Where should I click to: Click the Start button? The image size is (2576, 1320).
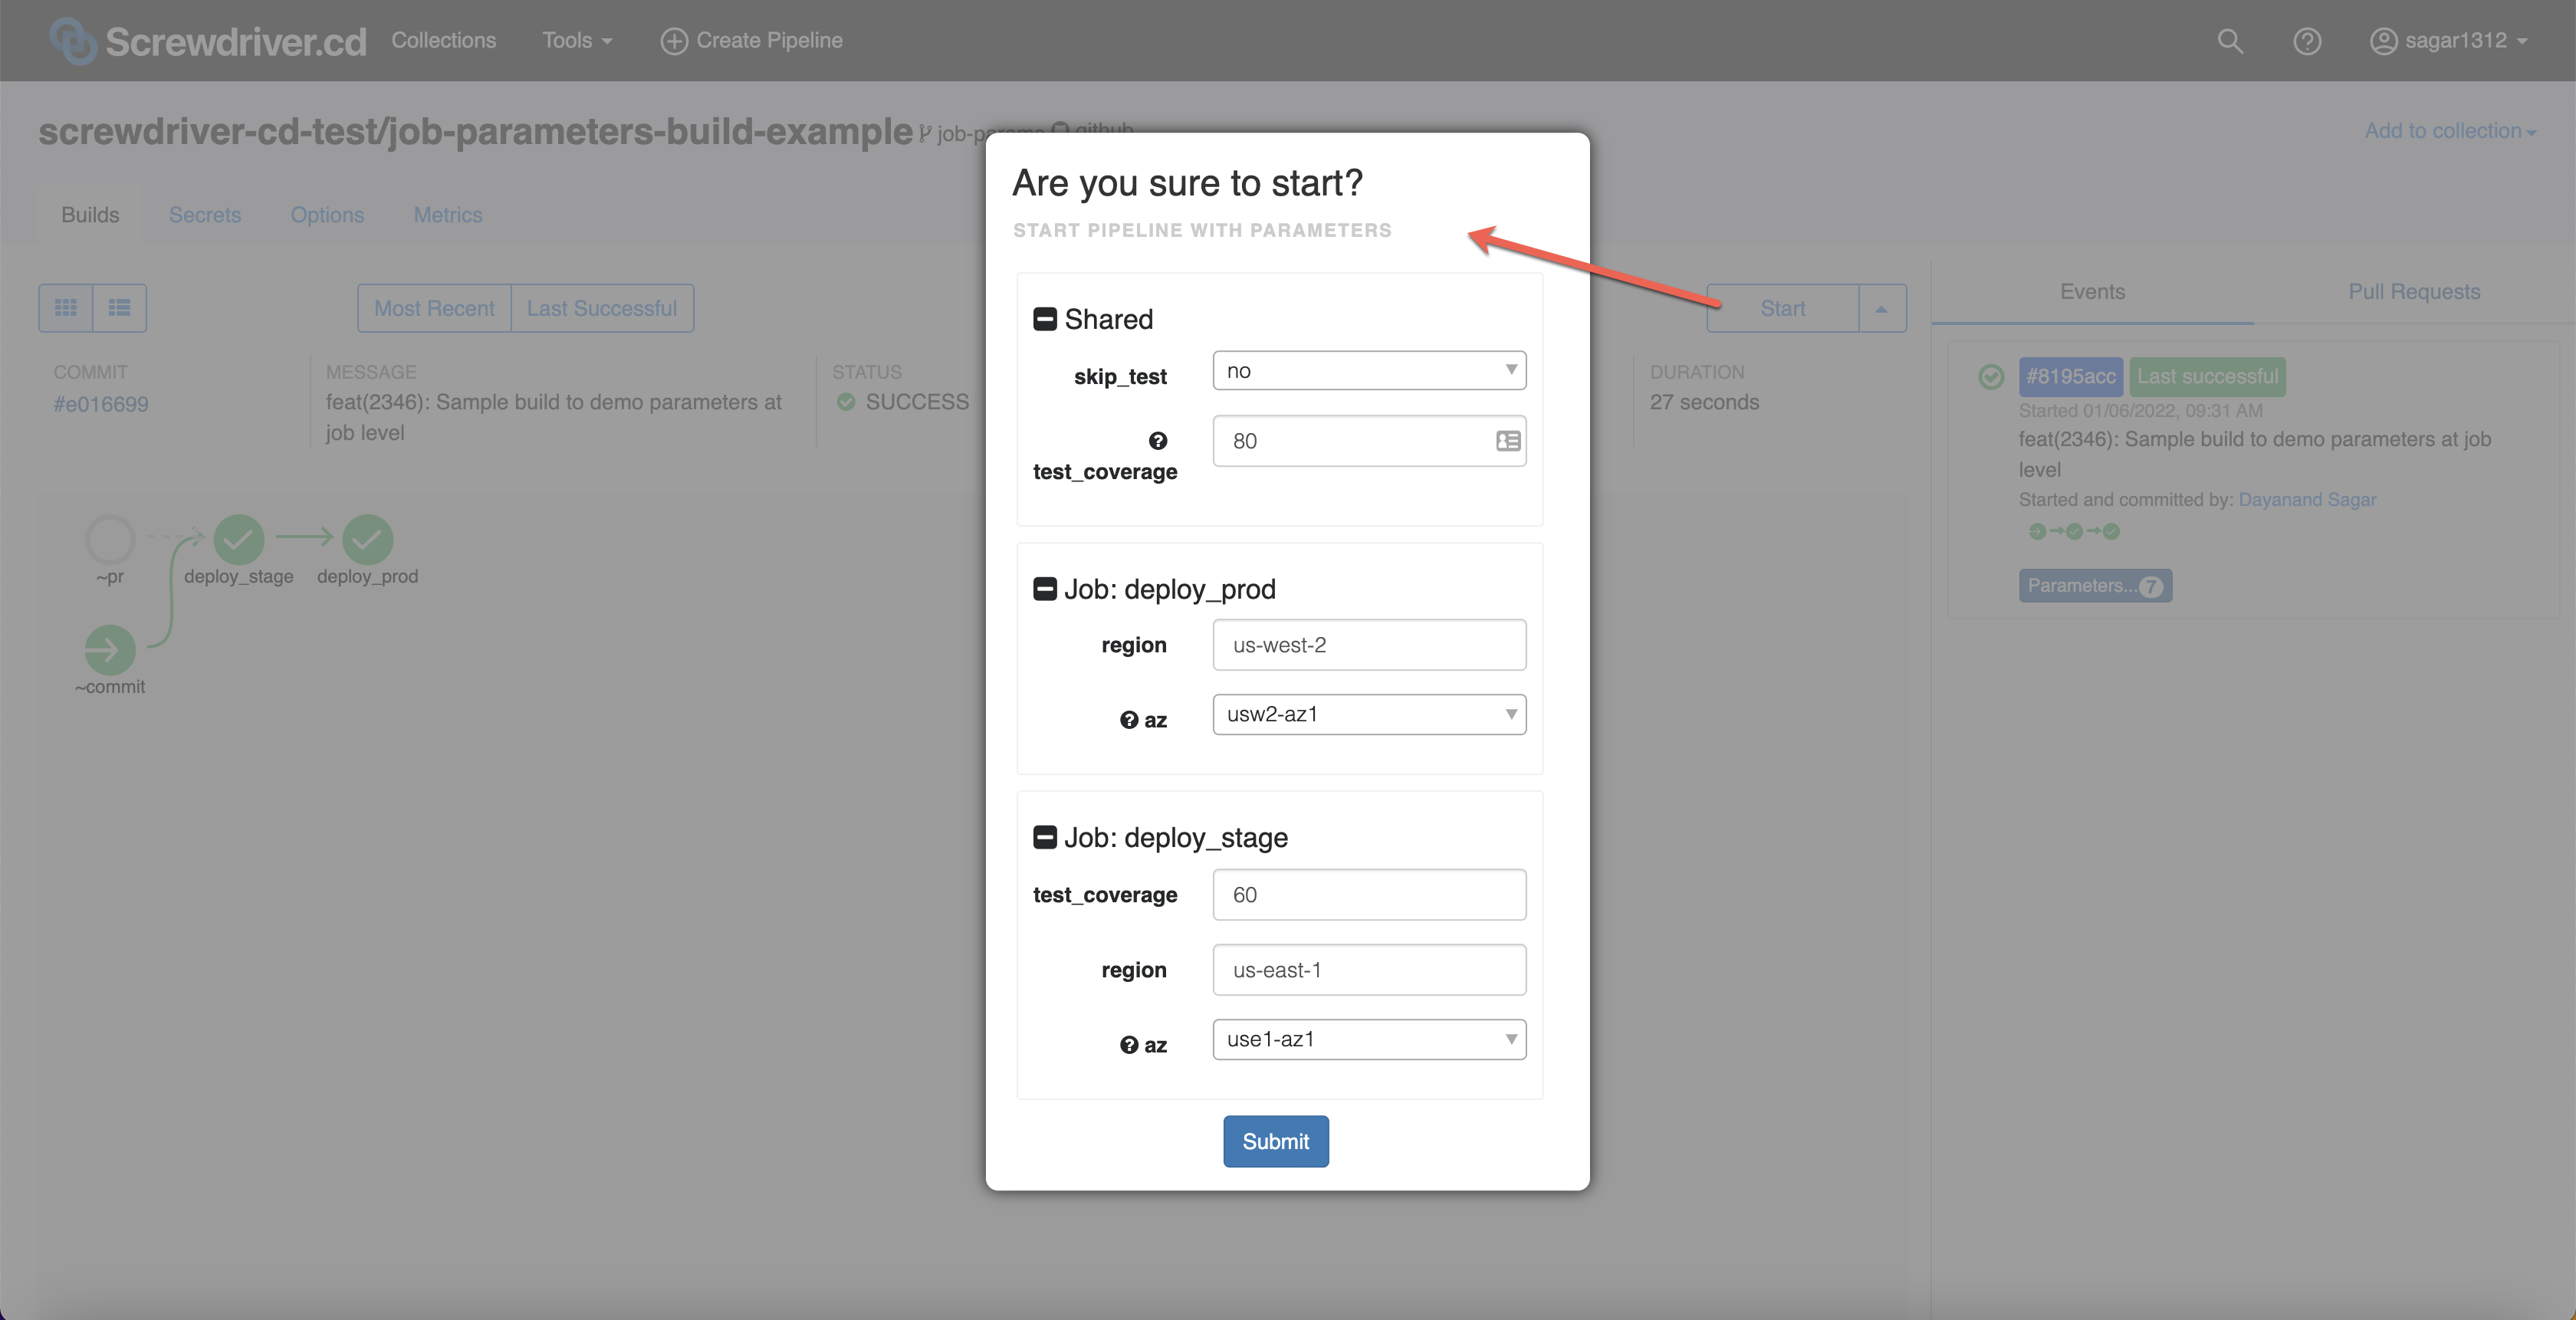1783,308
